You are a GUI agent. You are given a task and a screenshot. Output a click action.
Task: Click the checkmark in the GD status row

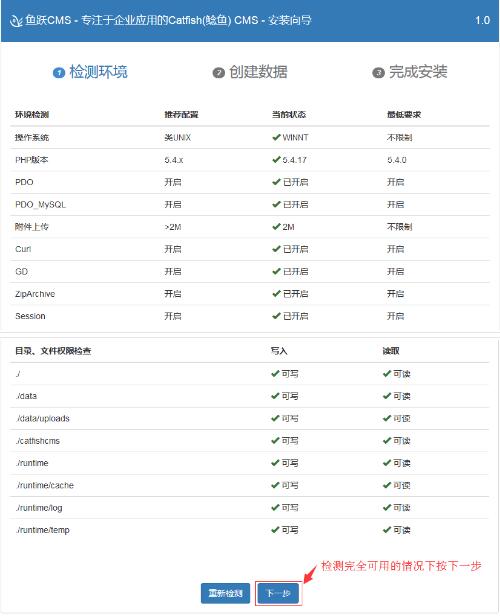276,271
